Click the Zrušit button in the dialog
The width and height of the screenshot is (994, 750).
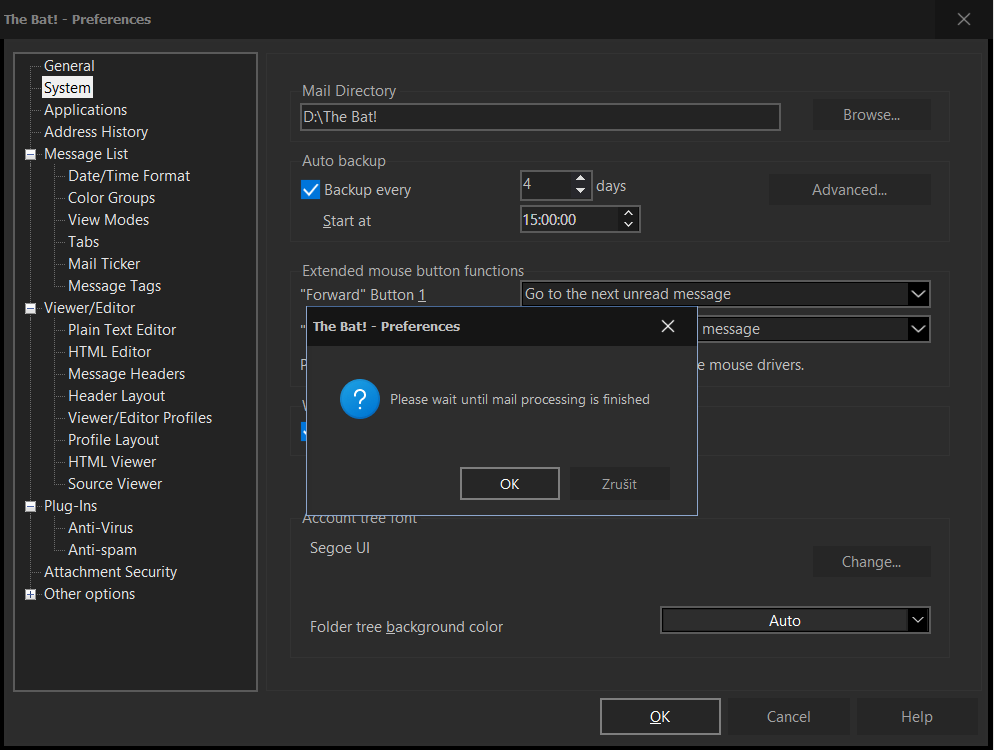[x=619, y=484]
